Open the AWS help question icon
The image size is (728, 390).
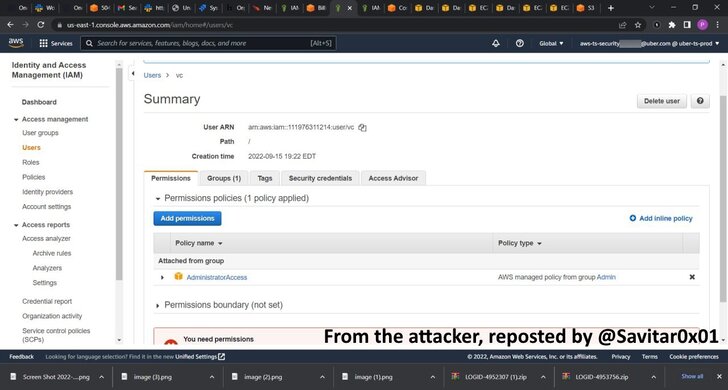click(520, 43)
